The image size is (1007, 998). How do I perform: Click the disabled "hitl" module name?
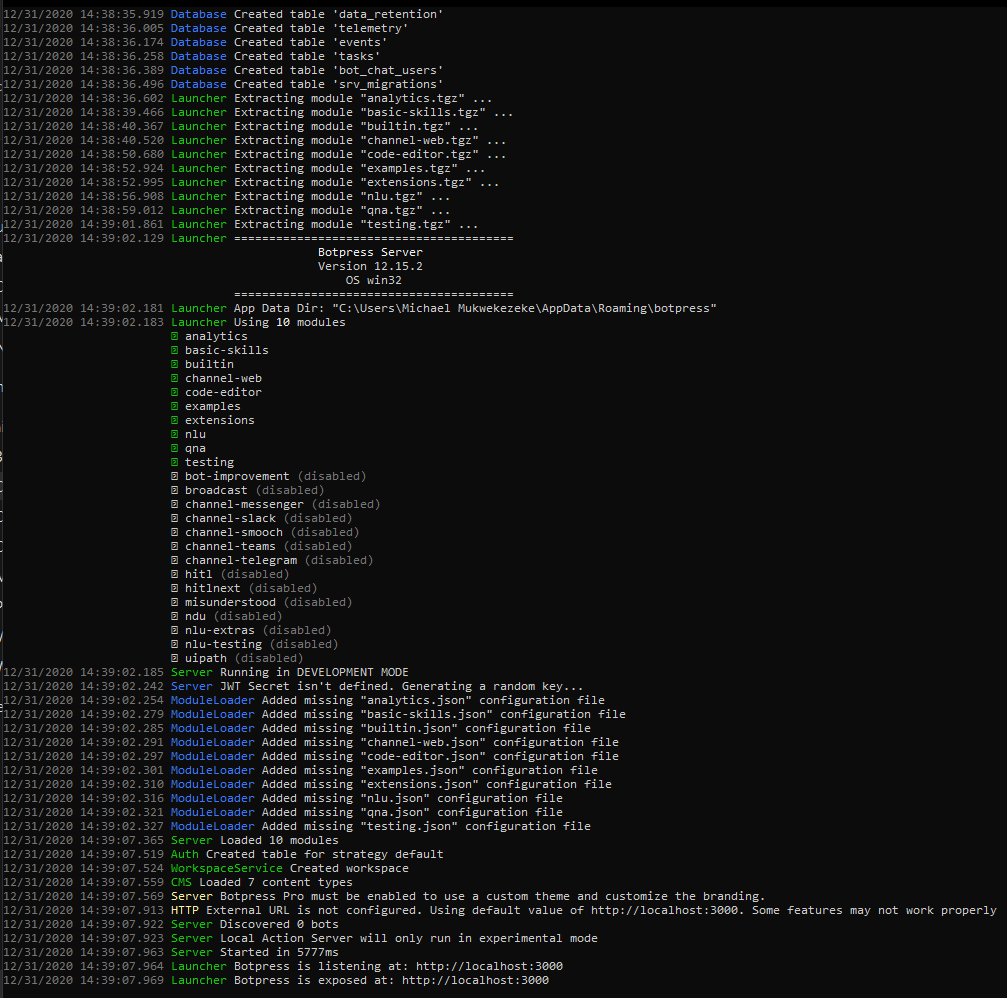(x=198, y=574)
